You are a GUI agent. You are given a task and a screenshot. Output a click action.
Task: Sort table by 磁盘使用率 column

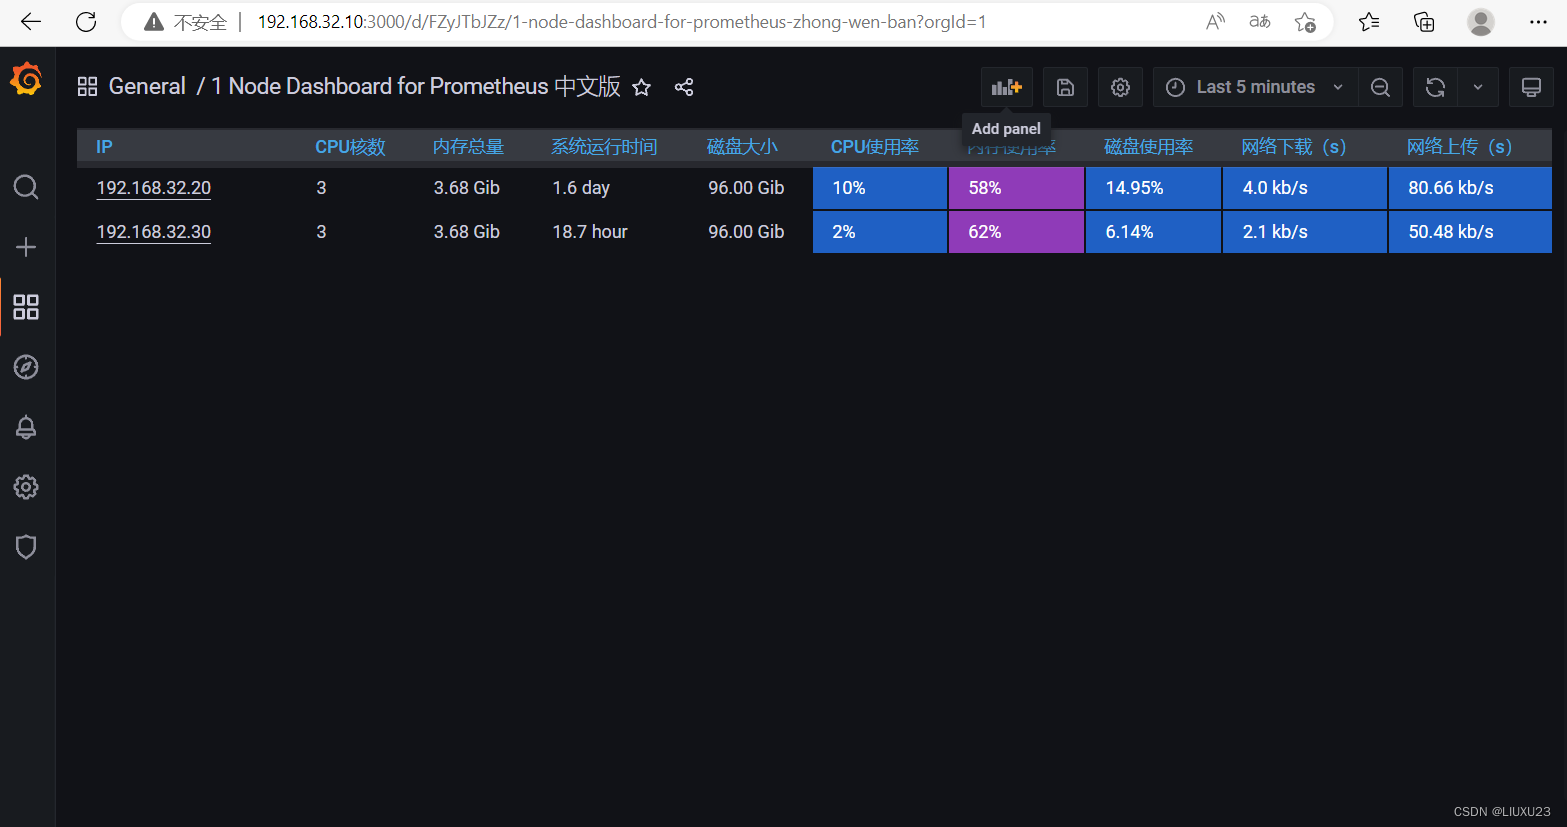click(1149, 147)
